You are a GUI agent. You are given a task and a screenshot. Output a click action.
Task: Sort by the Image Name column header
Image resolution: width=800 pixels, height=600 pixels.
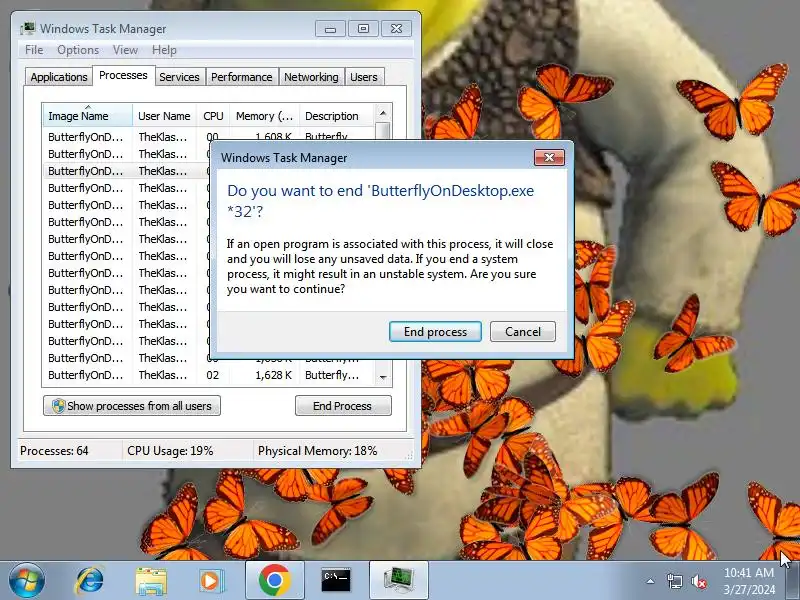tap(87, 116)
